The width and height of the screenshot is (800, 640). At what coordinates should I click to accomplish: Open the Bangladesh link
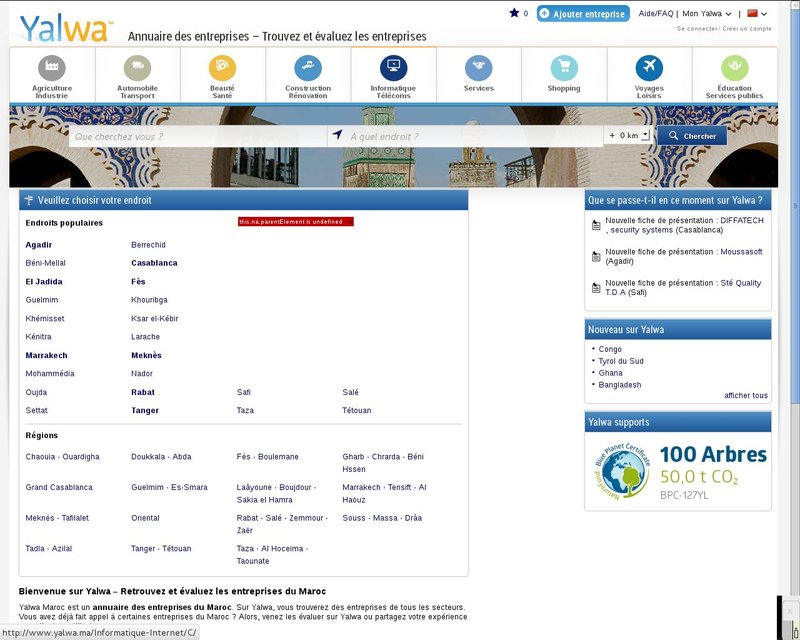coord(619,385)
